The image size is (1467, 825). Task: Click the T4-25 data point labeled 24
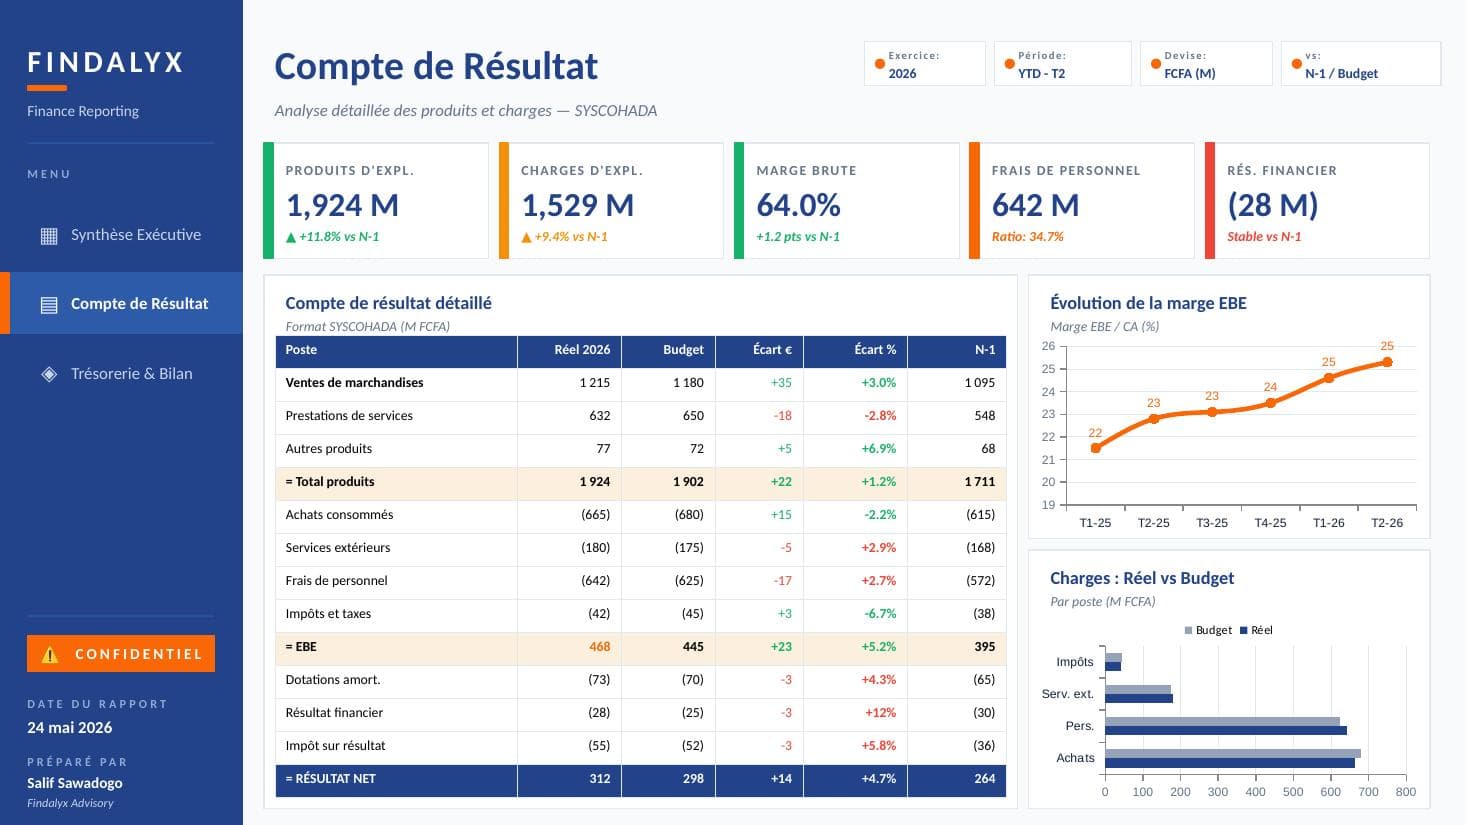click(x=1270, y=403)
